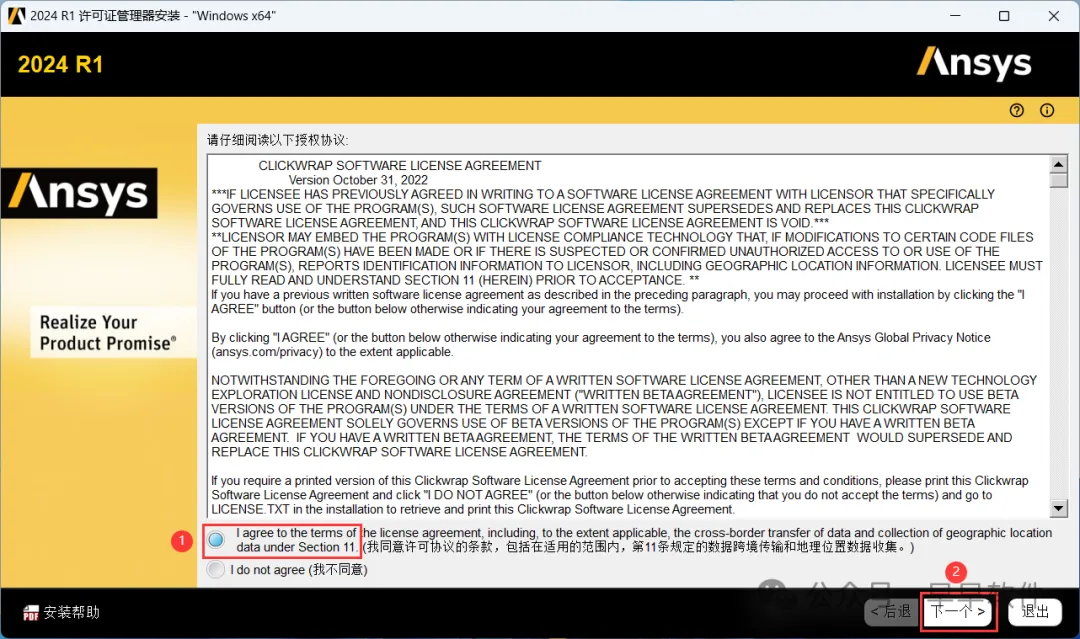Select the 'I agree to the terms' radio button
1080x639 pixels.
216,540
